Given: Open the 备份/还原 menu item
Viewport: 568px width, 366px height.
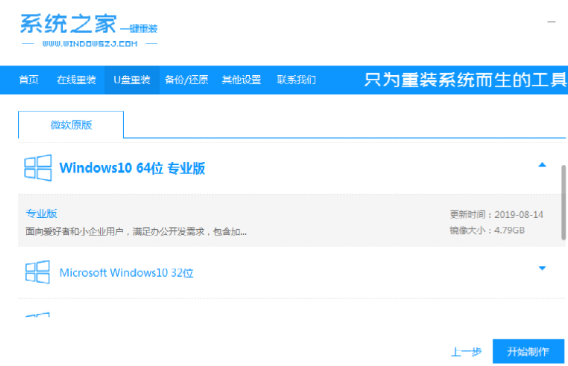Looking at the screenshot, I should pyautogui.click(x=187, y=80).
